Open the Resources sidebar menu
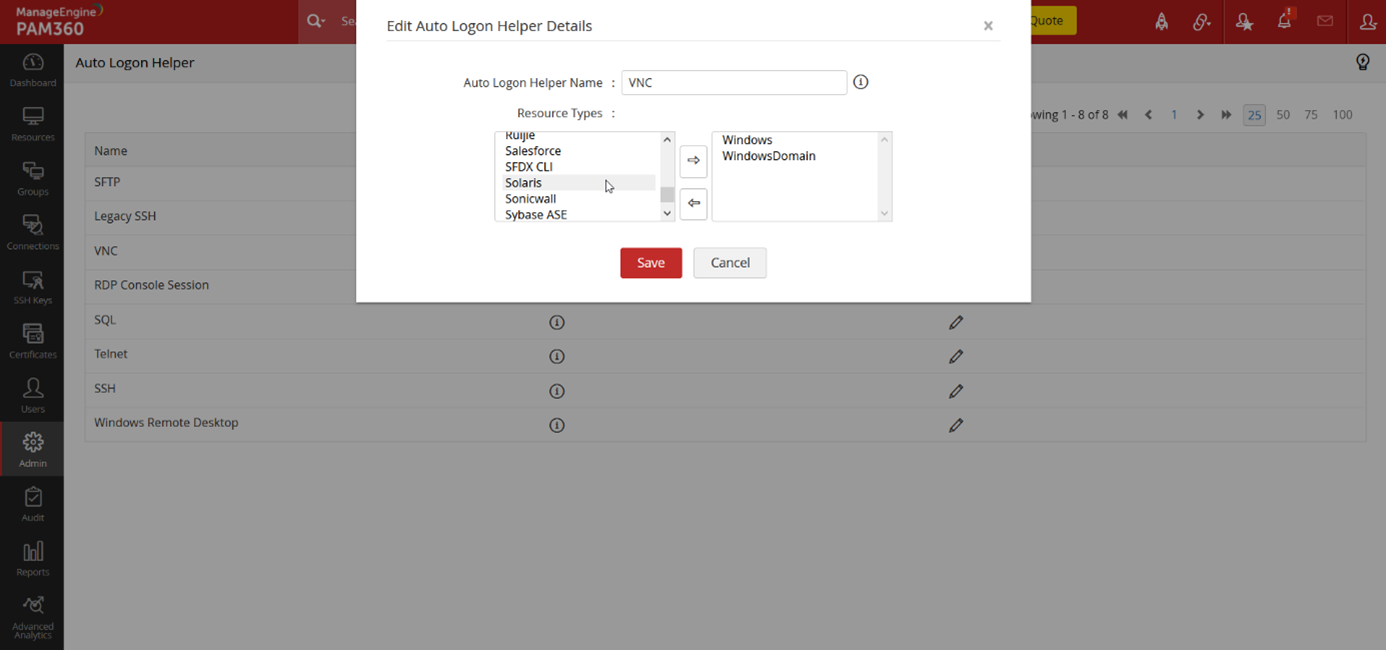 click(32, 124)
